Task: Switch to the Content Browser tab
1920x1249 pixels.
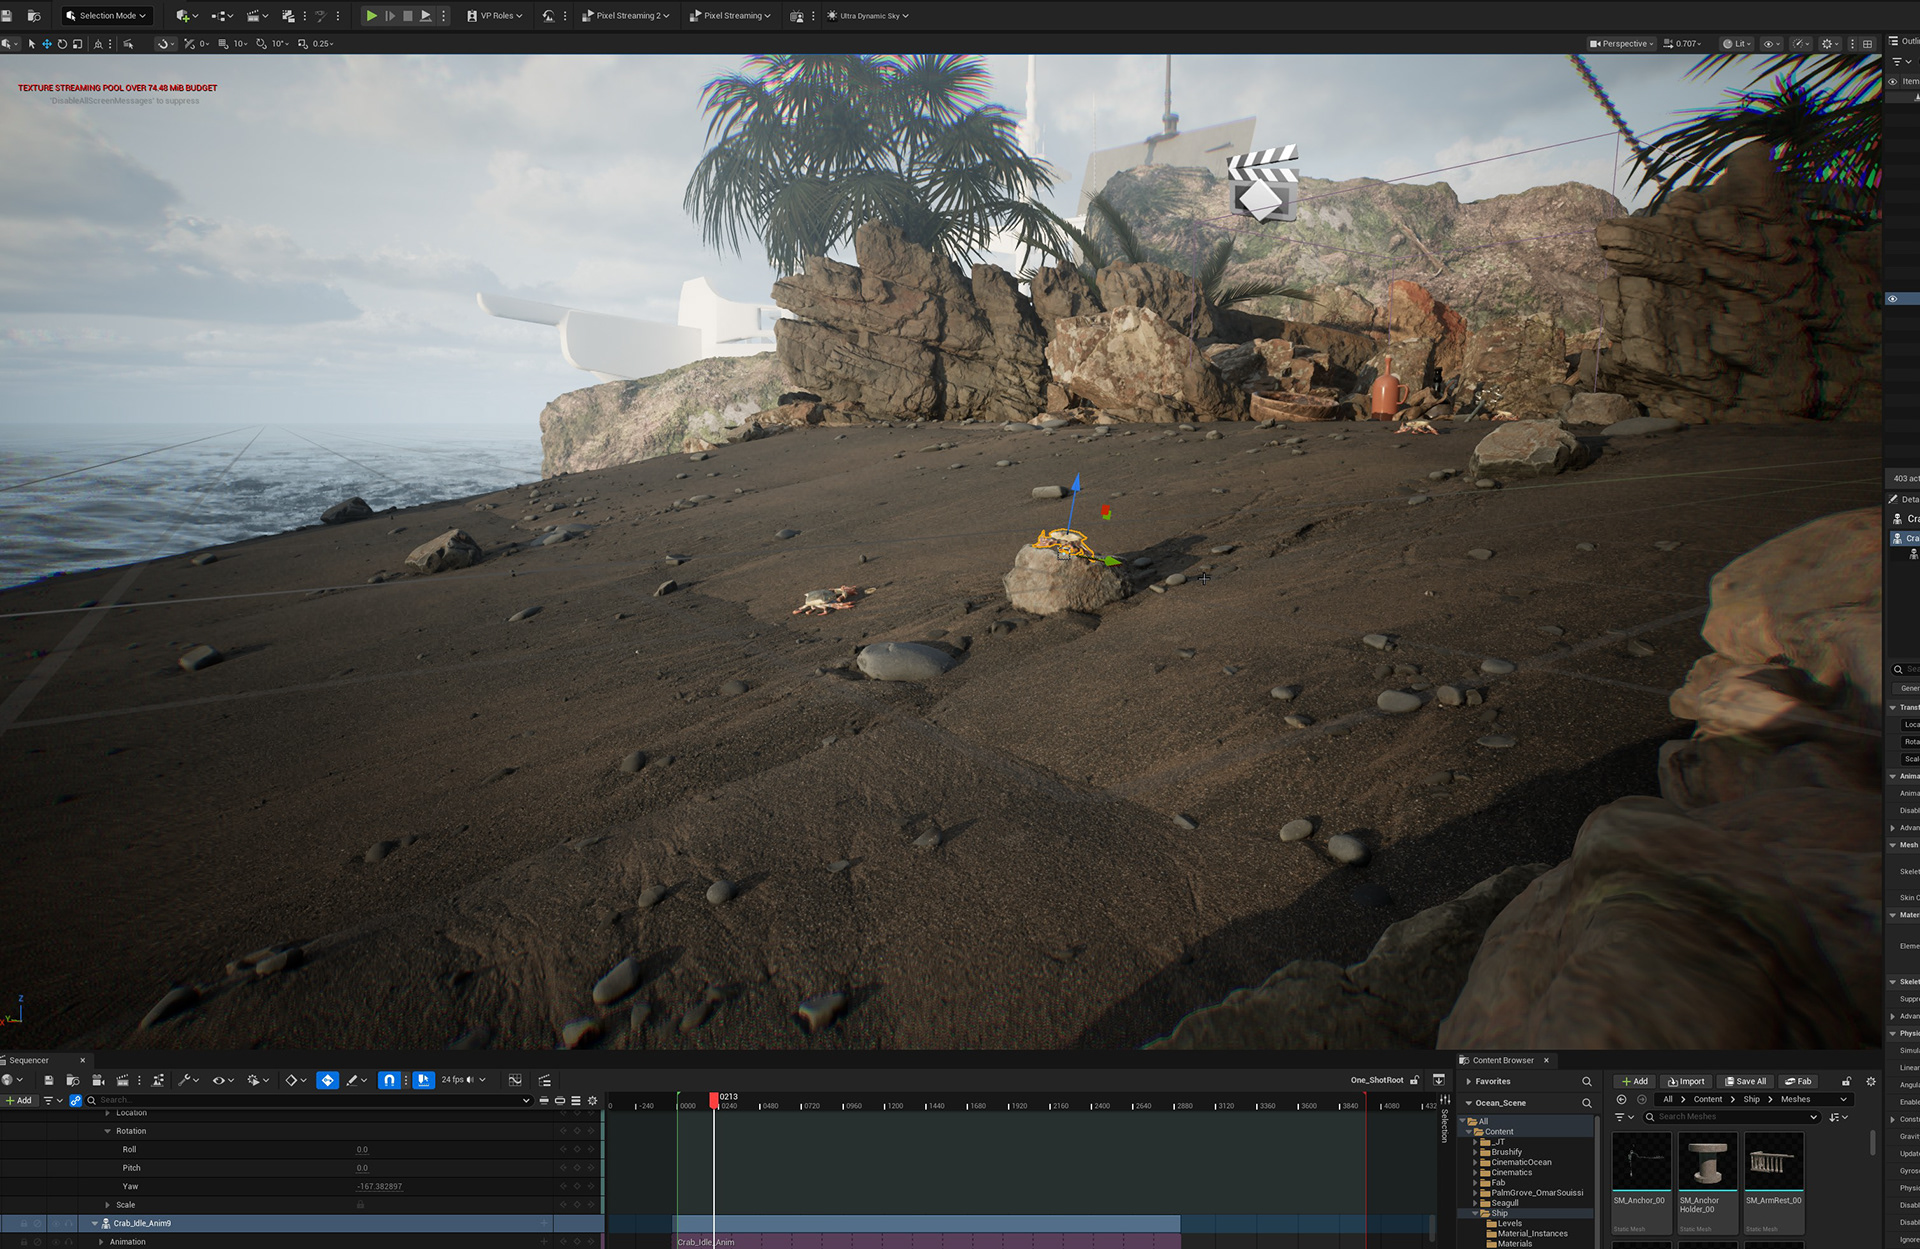Action: click(1502, 1060)
